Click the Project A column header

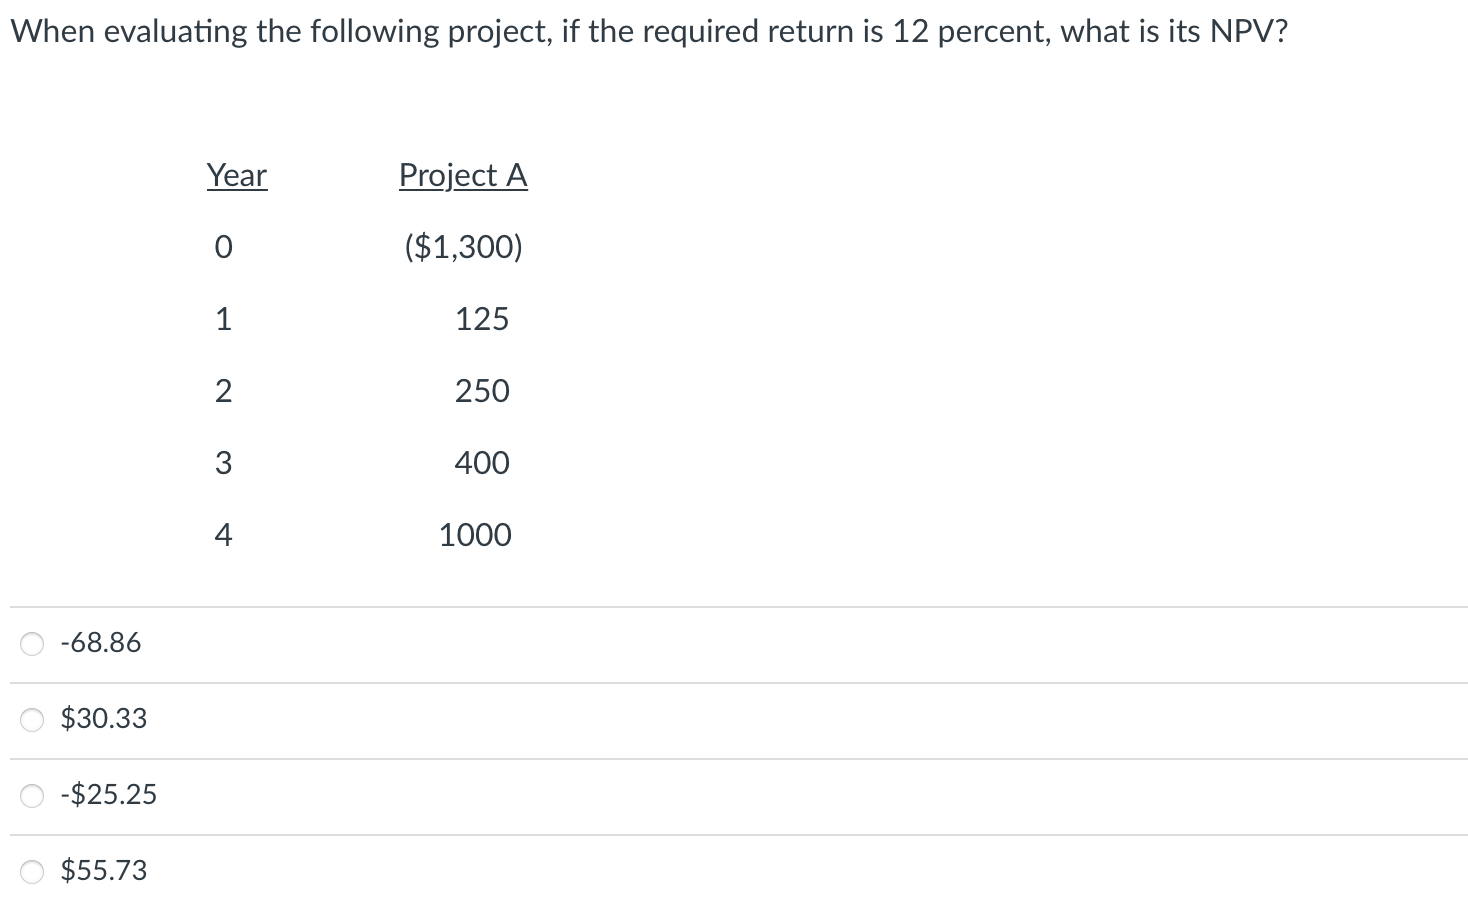tap(462, 175)
